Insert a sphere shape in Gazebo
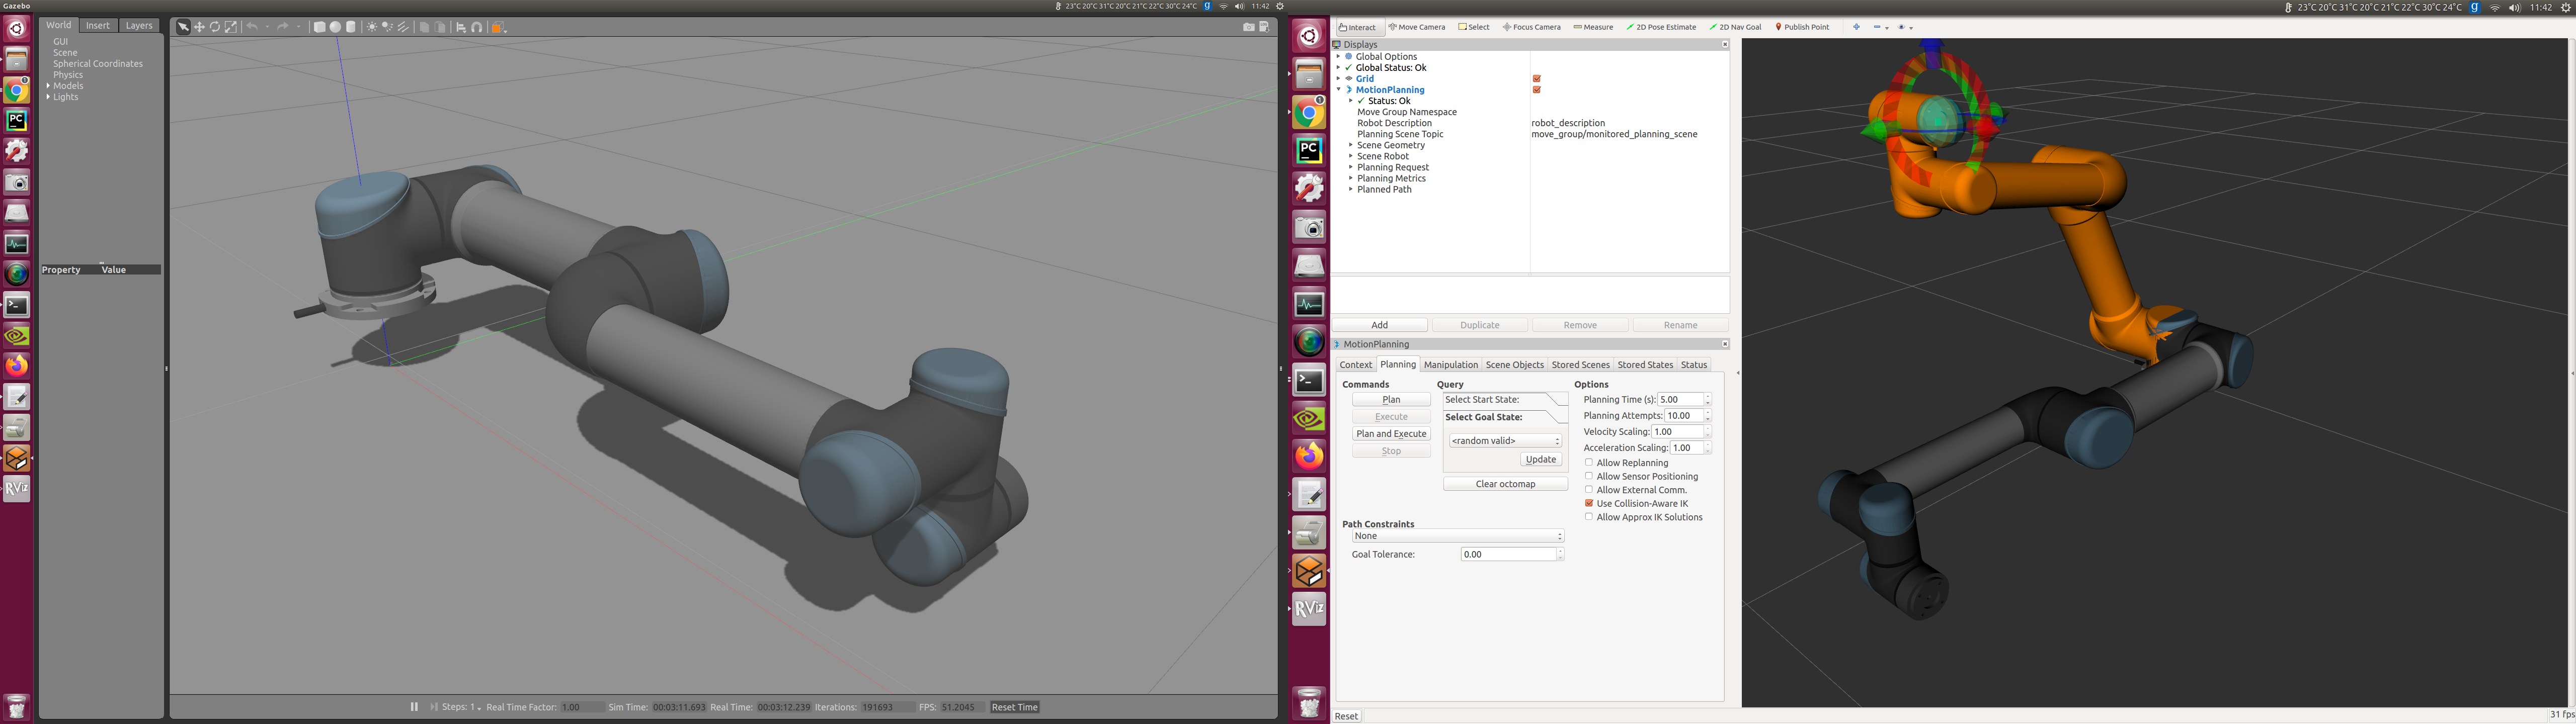 (335, 27)
